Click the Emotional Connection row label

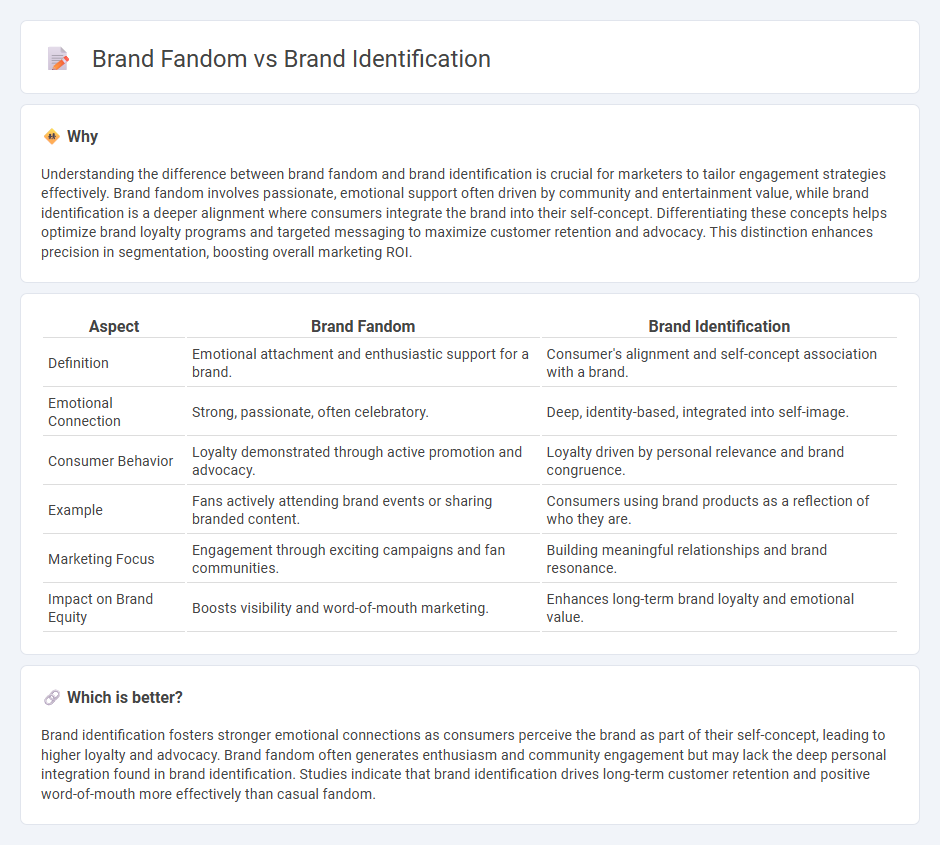click(x=85, y=412)
